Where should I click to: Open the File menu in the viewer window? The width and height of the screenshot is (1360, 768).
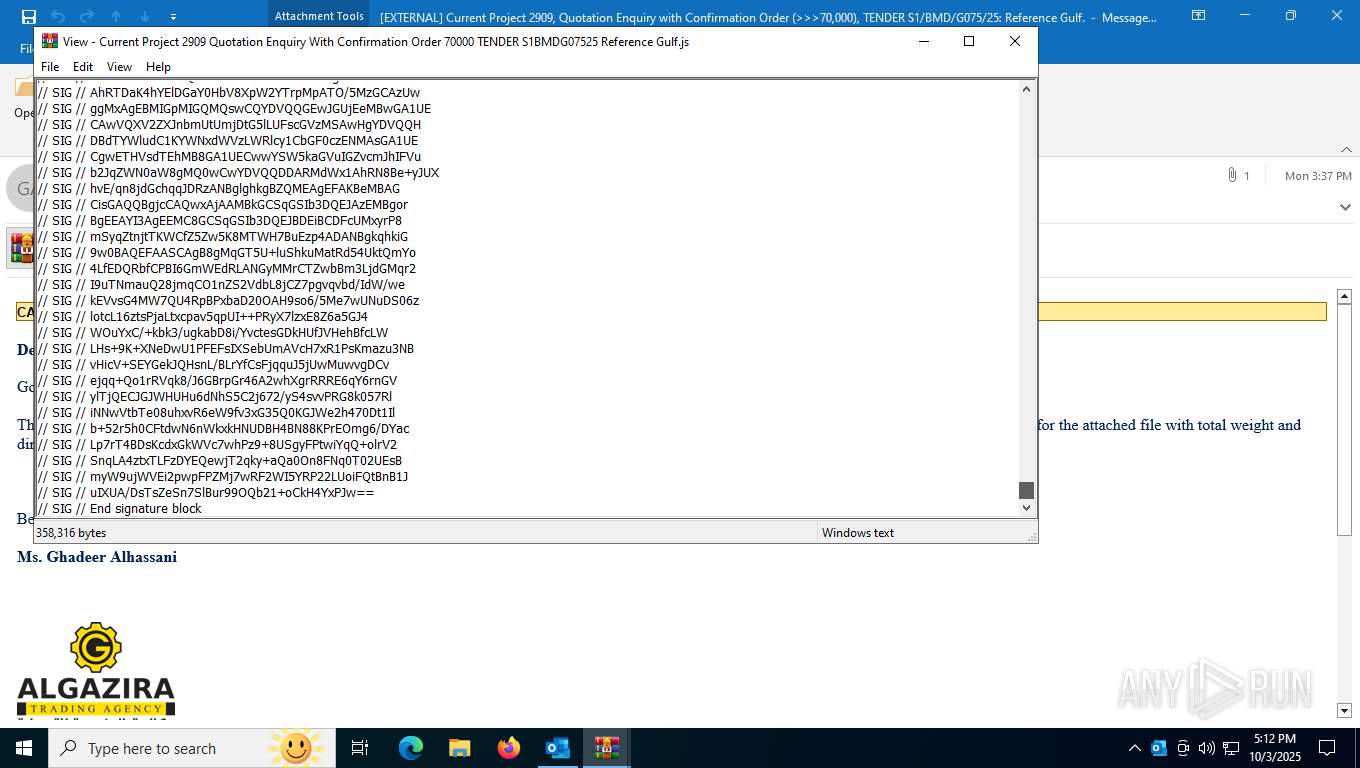[50, 67]
